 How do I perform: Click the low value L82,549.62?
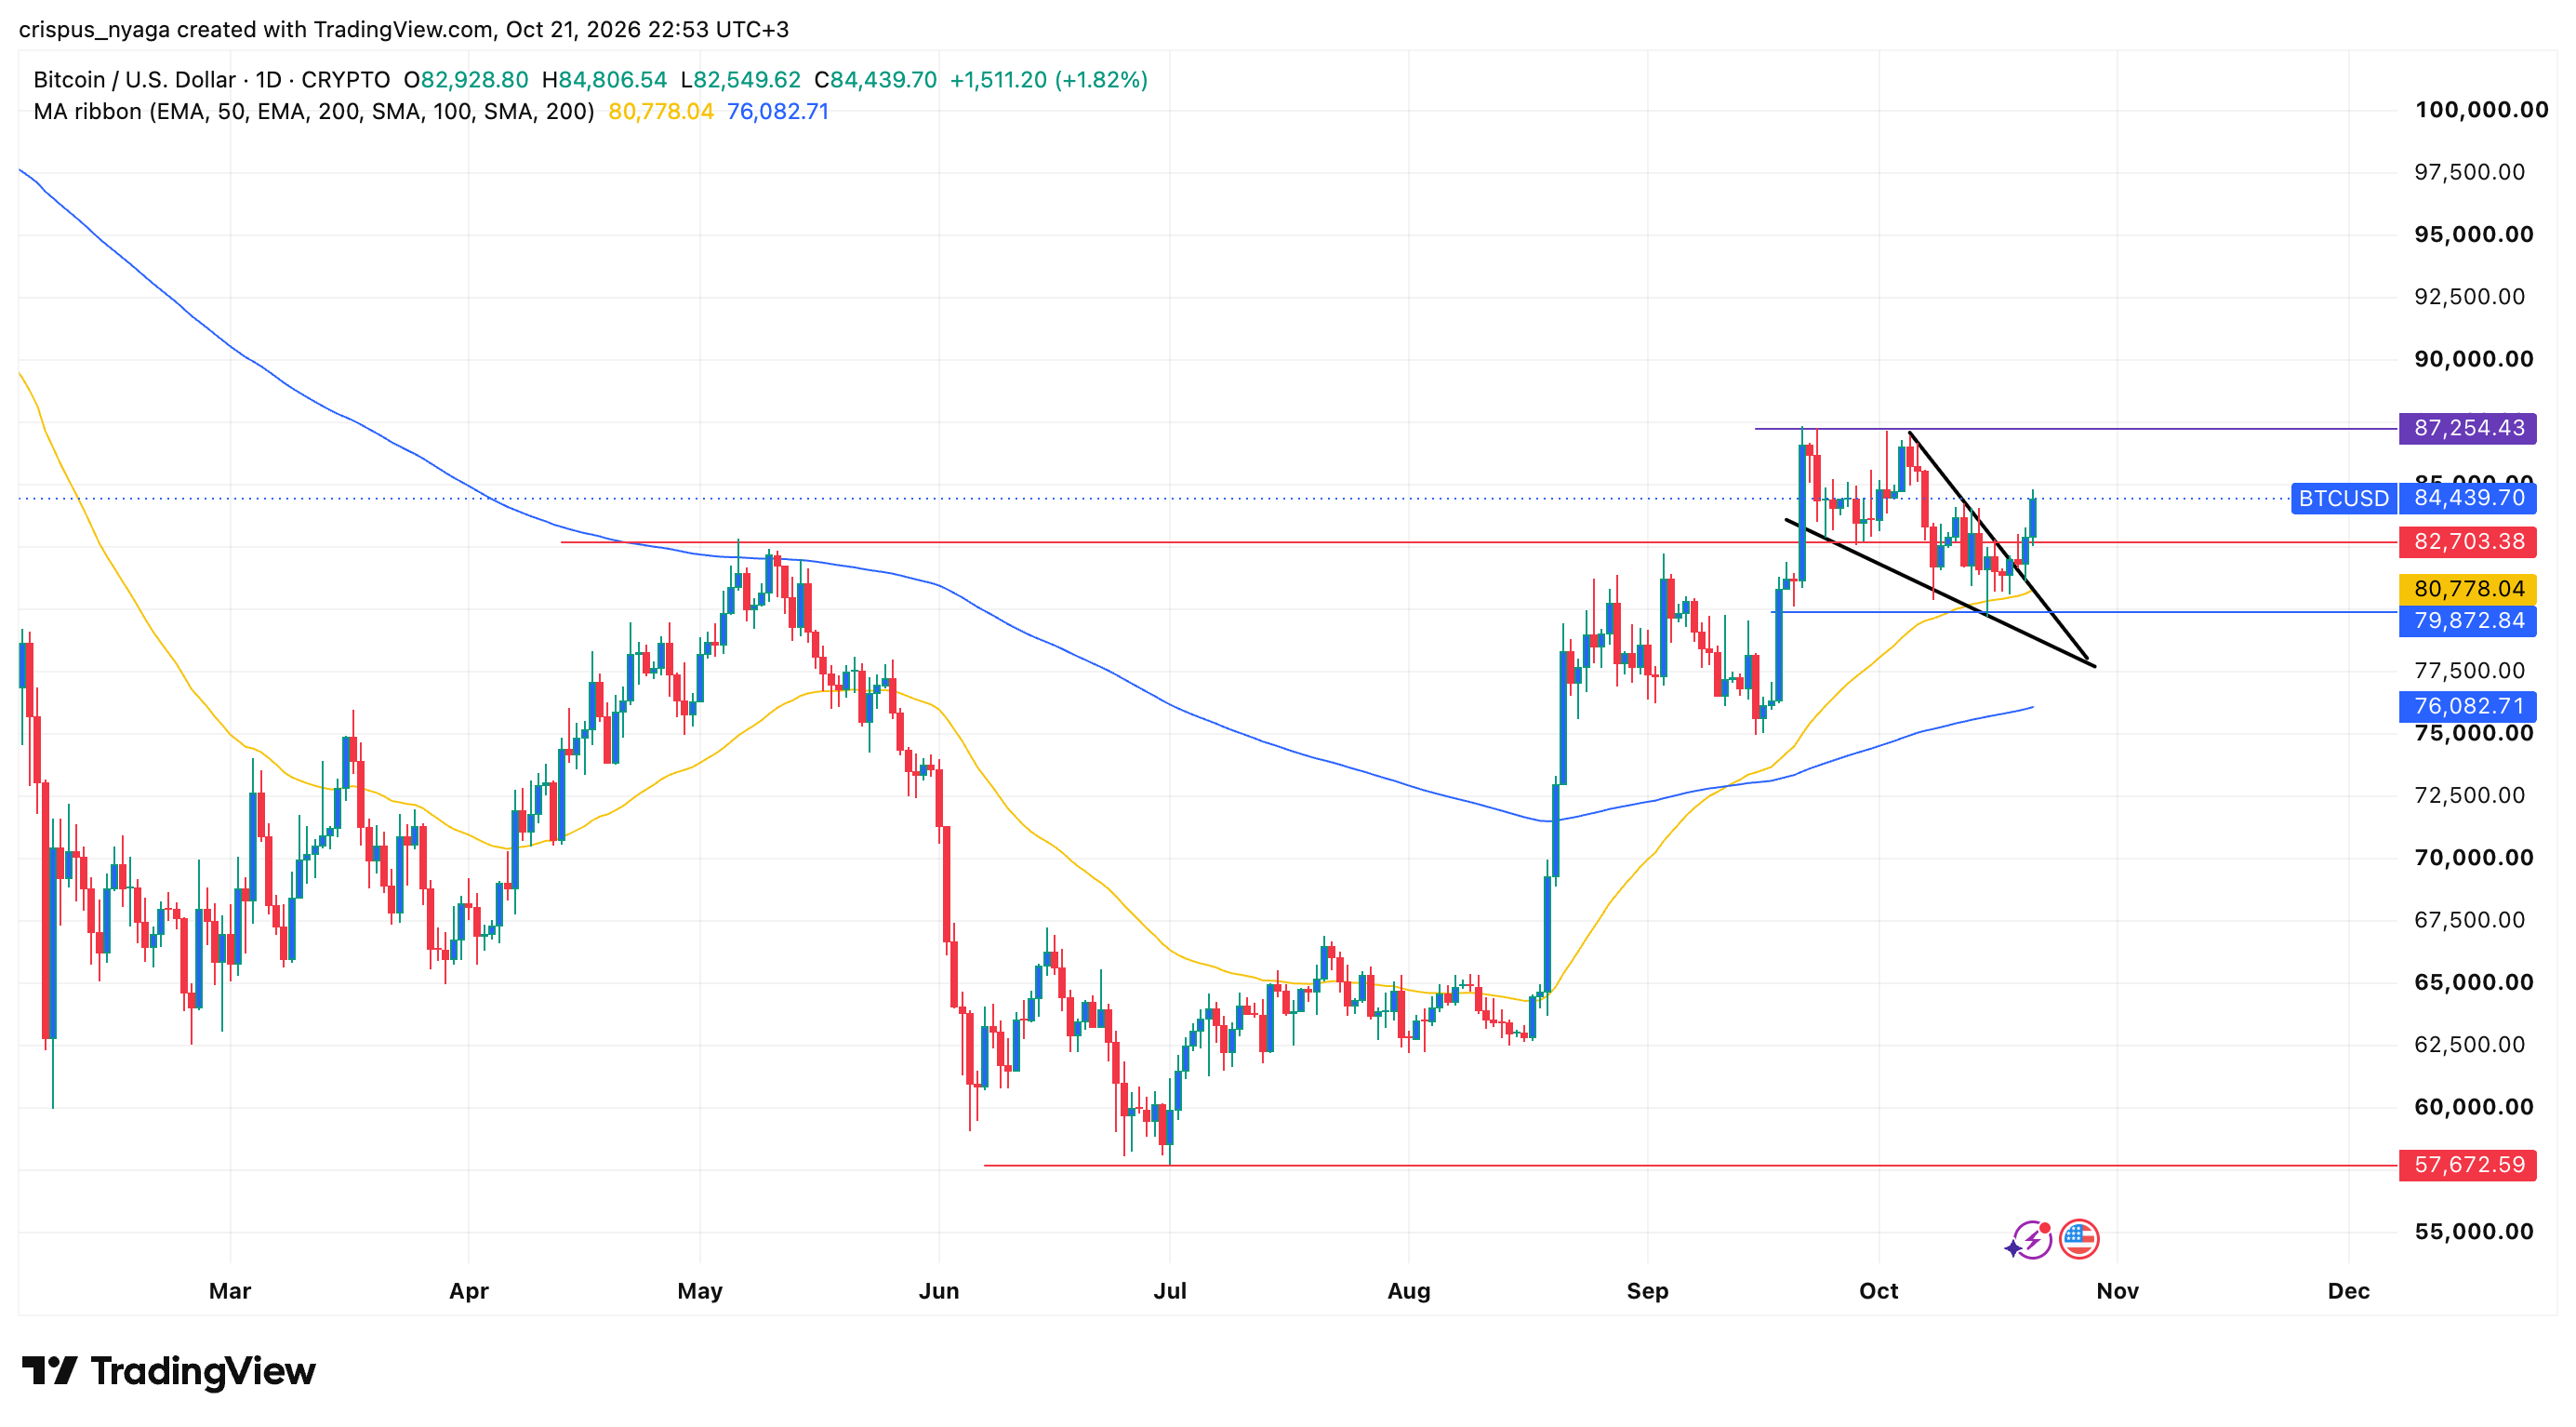(740, 80)
